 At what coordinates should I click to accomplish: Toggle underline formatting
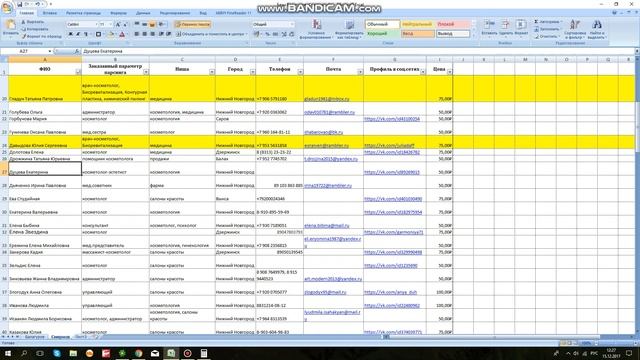[85, 34]
